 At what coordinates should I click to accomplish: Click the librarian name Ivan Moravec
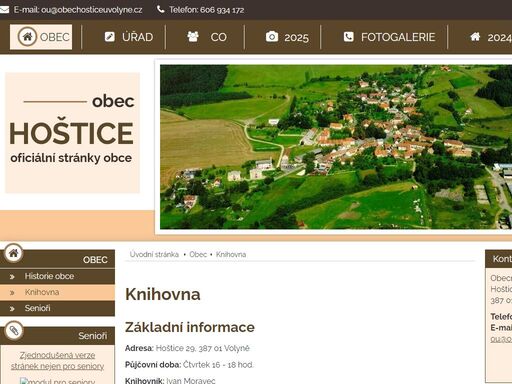[191, 381]
